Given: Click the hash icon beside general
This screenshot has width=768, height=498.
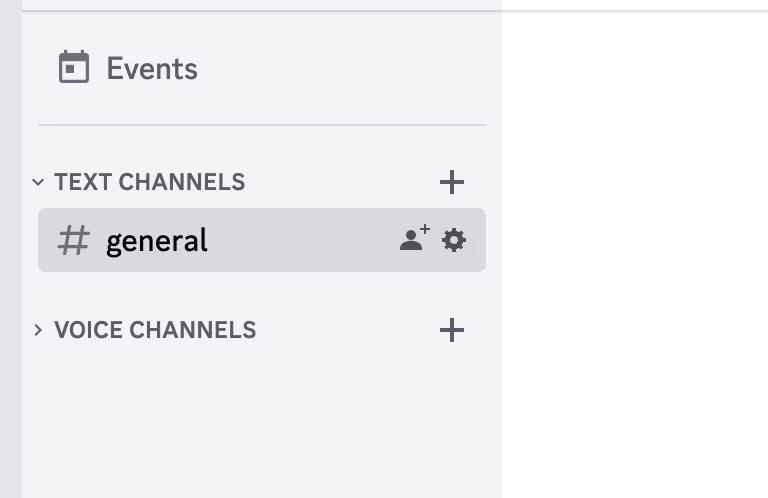Looking at the screenshot, I should (x=73, y=240).
